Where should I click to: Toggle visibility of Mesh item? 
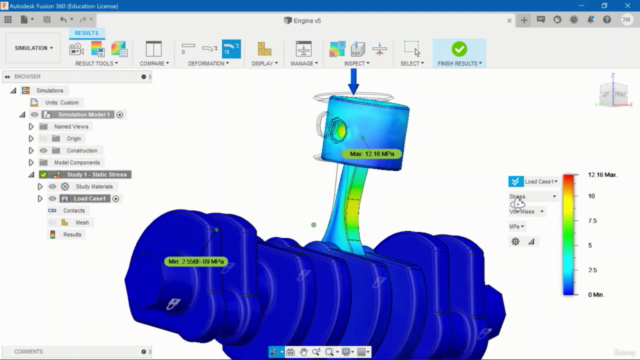tap(52, 222)
